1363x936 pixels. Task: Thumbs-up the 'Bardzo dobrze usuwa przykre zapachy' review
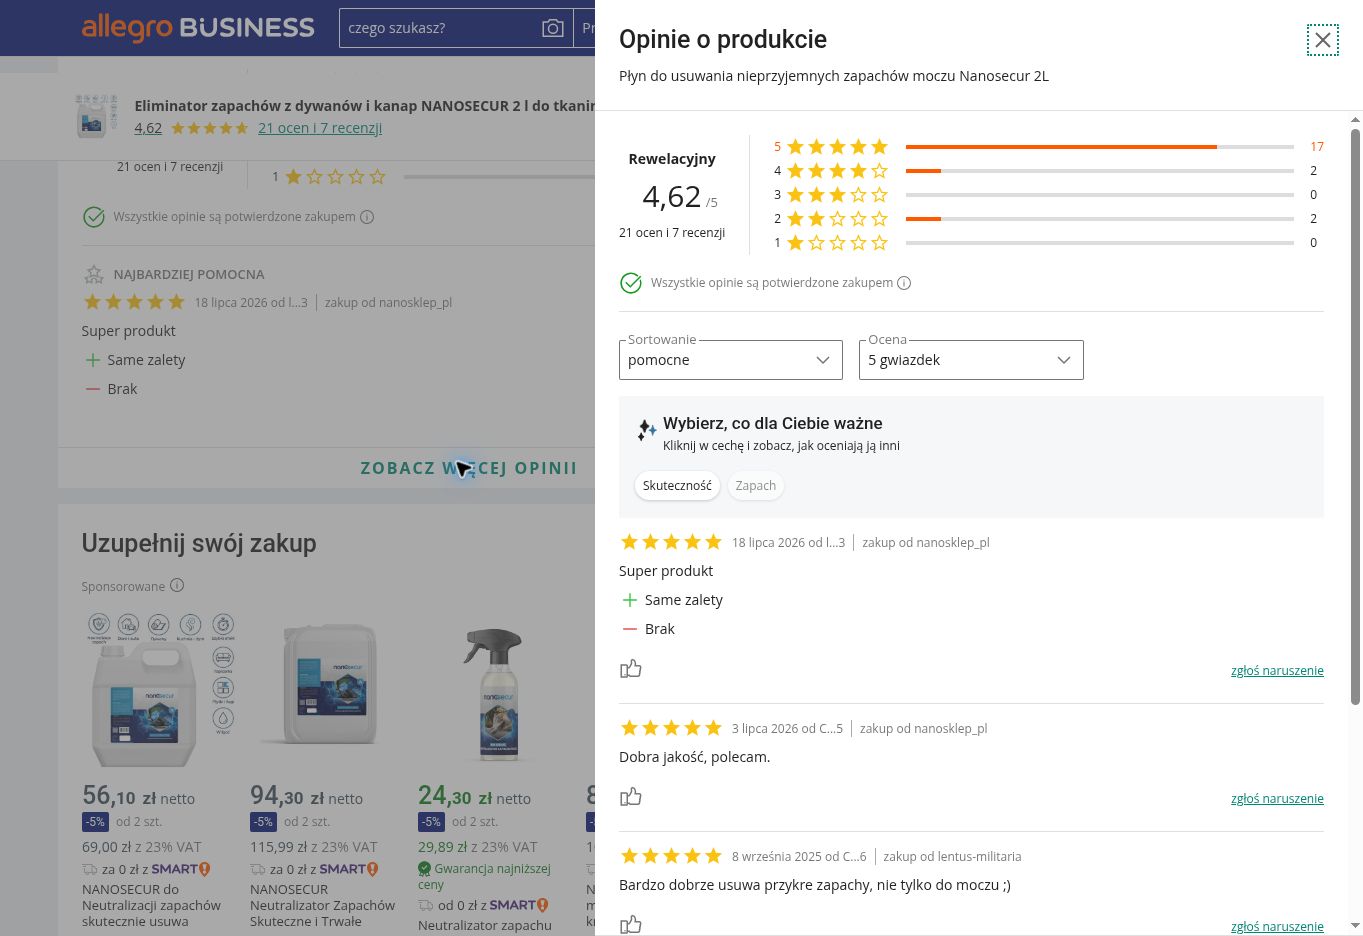tap(631, 925)
